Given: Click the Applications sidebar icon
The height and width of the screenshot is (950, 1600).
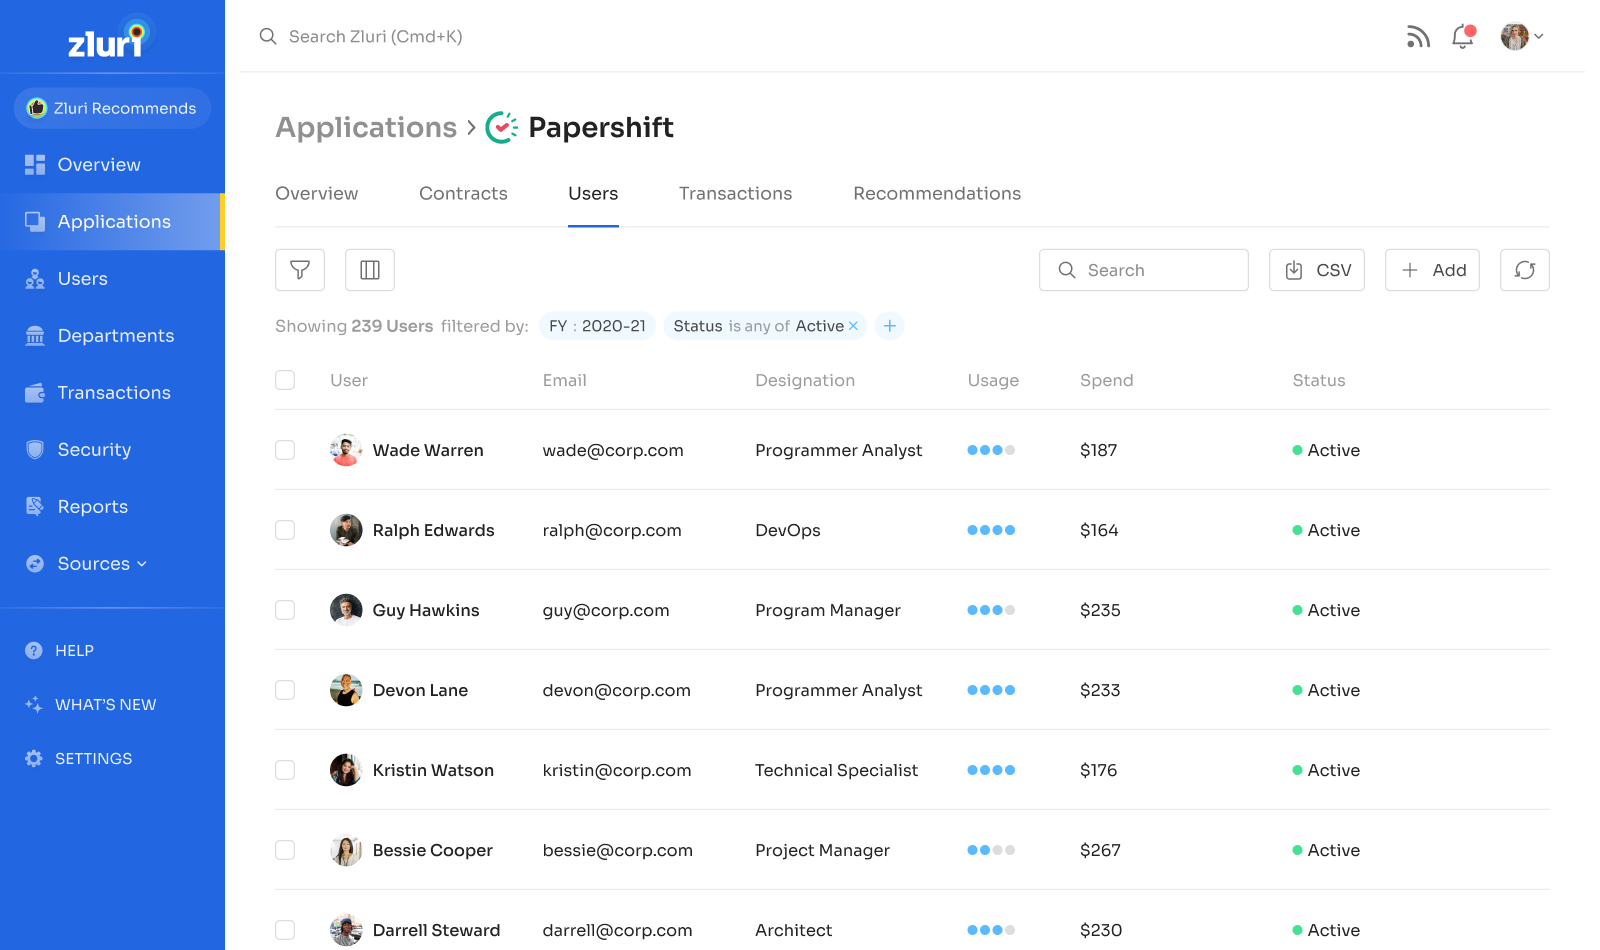Looking at the screenshot, I should click(35, 222).
